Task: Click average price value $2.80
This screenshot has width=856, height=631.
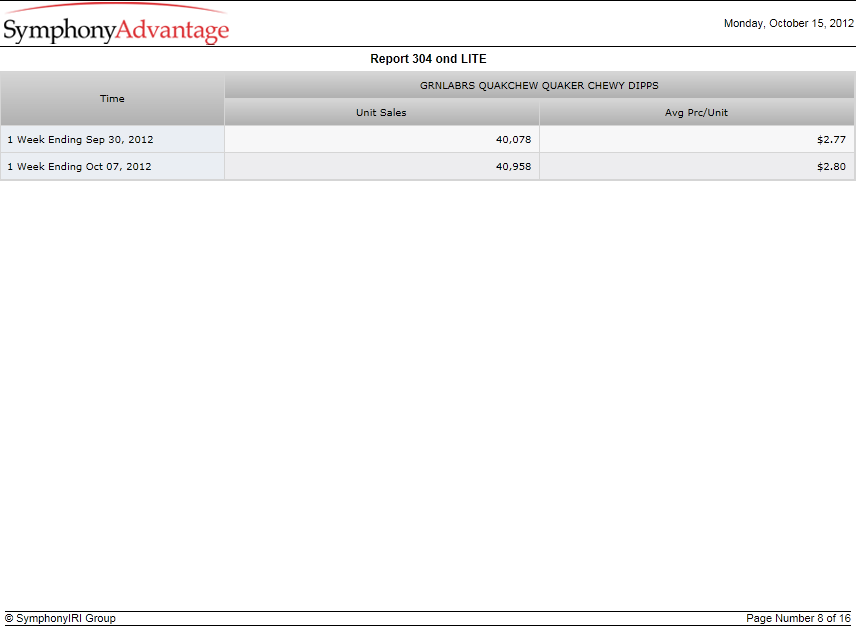Action: (831, 166)
